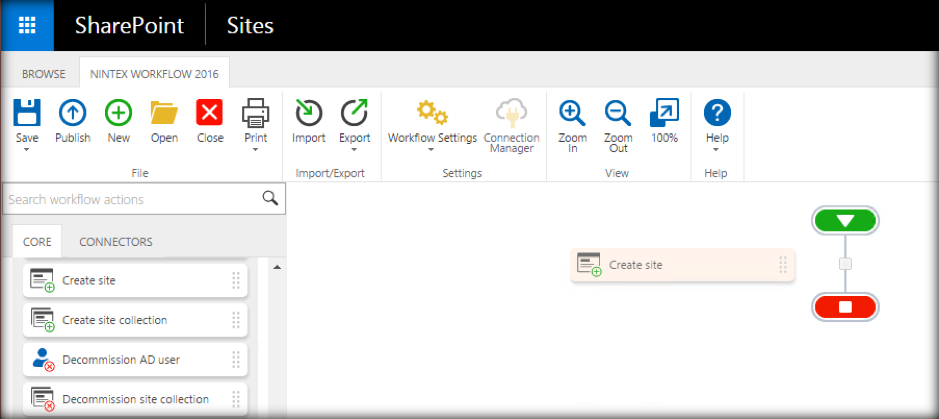The width and height of the screenshot is (939, 419).
Task: Click the Zoom Out magnifier
Action: [618, 113]
